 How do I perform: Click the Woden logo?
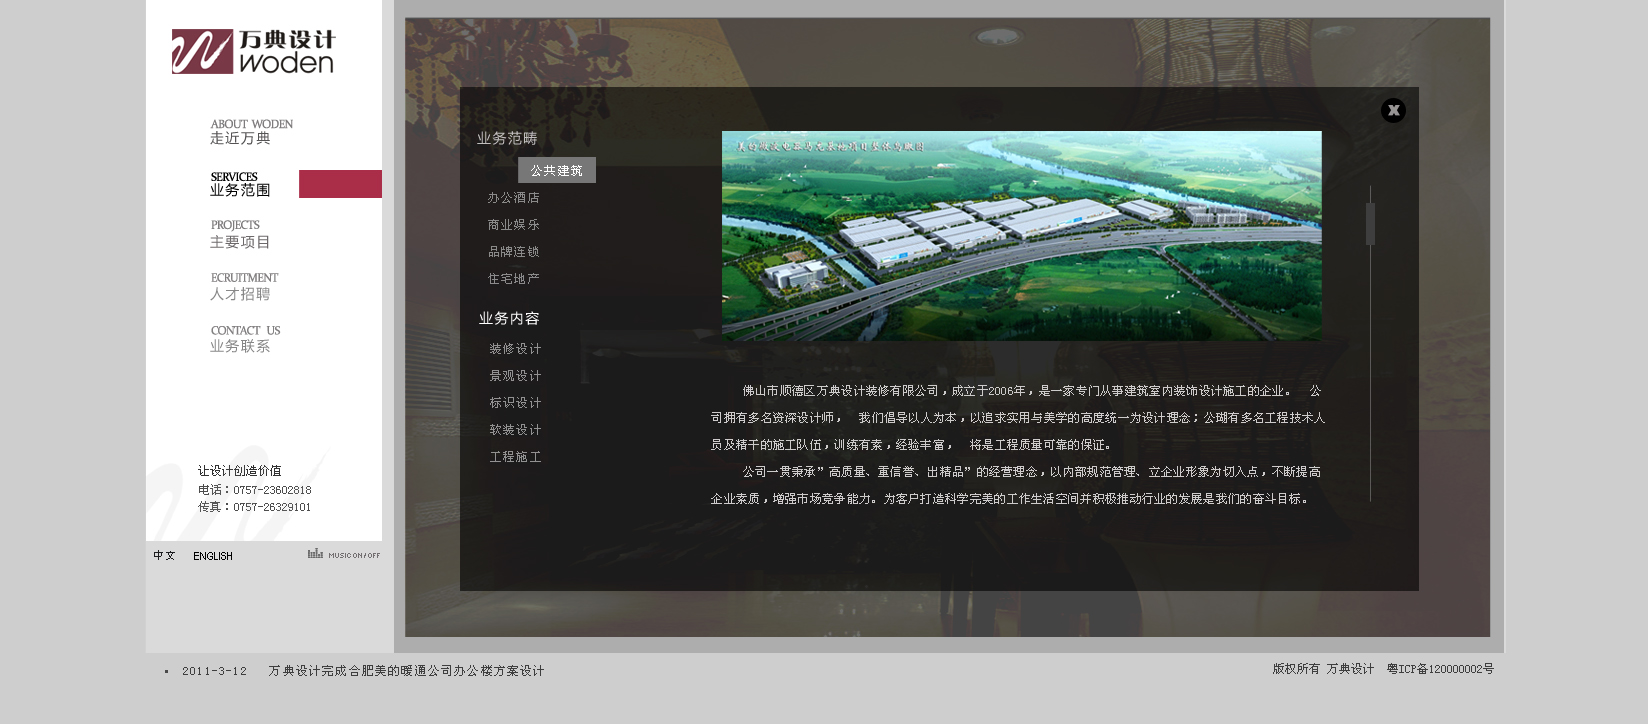(253, 52)
